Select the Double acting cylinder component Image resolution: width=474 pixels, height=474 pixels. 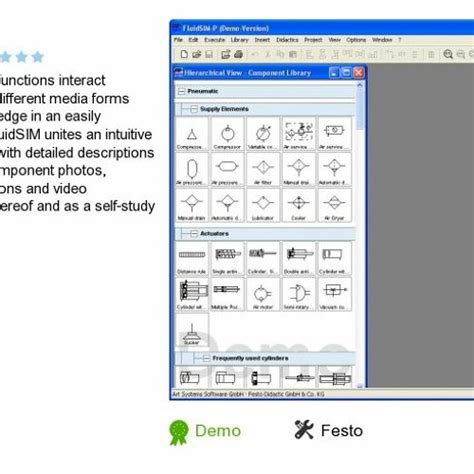(x=299, y=258)
